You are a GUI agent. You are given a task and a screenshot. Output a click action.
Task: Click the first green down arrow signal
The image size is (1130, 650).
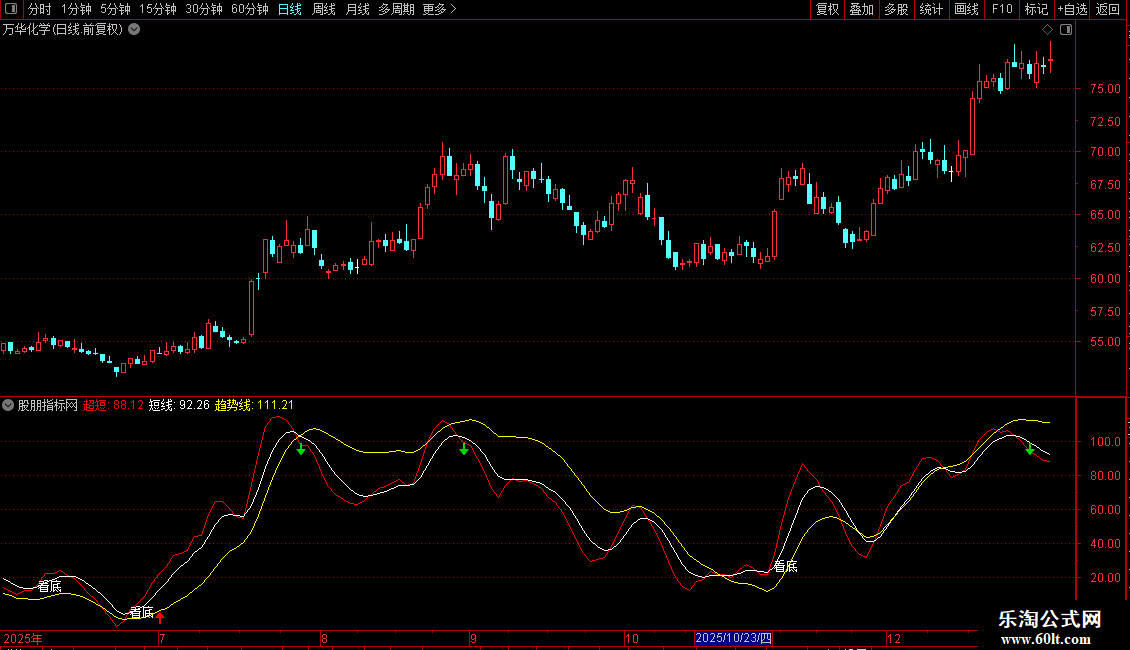(300, 448)
